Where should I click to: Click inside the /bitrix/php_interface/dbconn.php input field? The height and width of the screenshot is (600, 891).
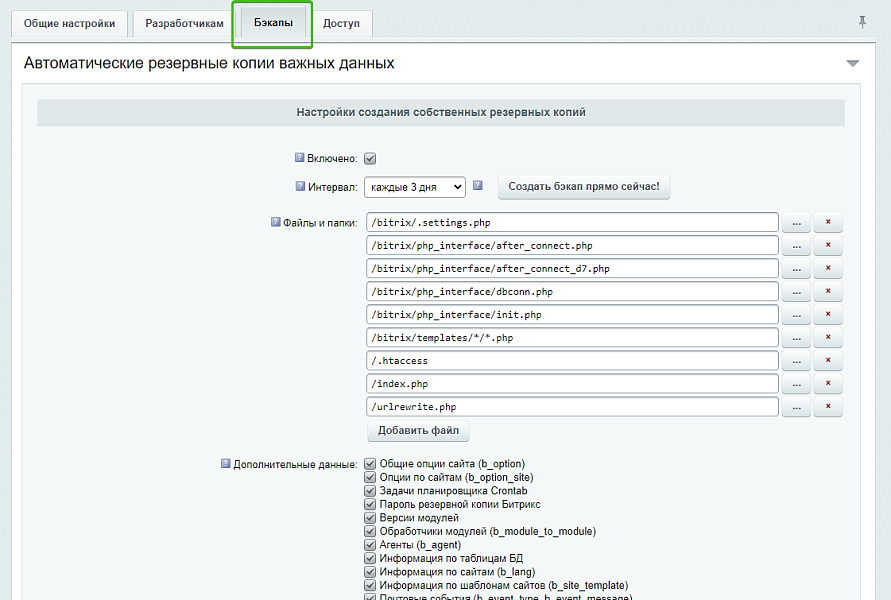(x=570, y=291)
